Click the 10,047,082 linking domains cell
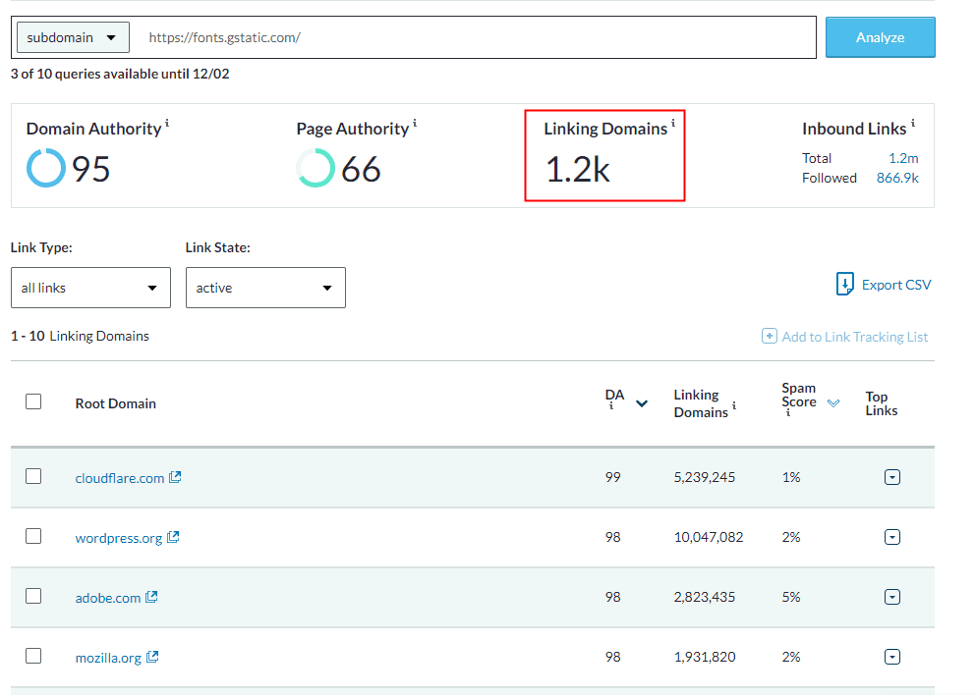 pos(708,537)
